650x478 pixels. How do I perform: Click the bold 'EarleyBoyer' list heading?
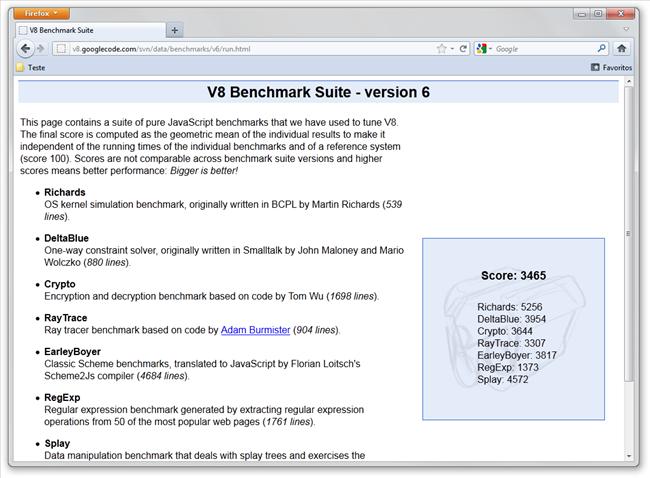click(x=72, y=352)
